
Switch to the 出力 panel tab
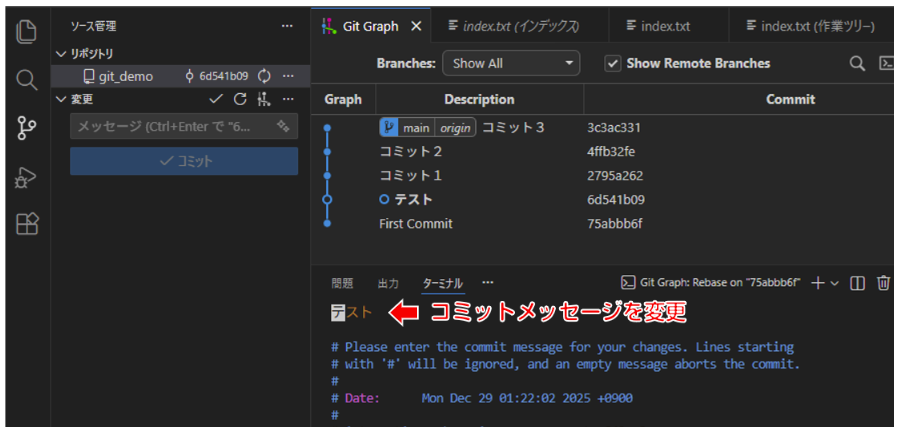coord(388,283)
